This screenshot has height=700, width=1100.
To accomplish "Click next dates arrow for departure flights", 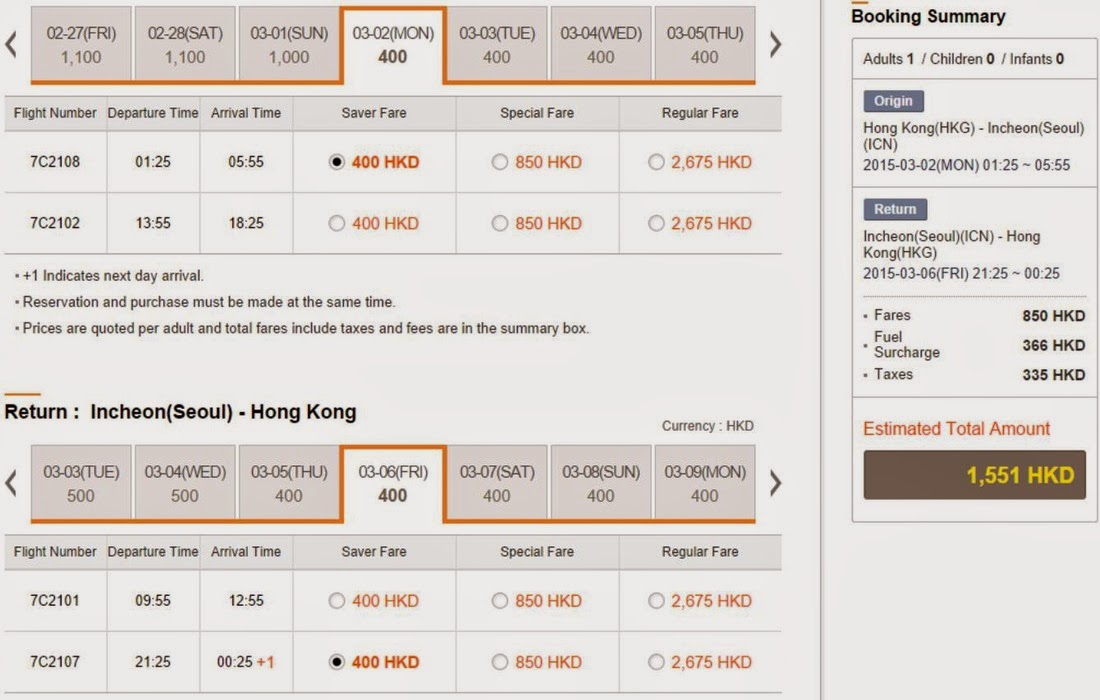I will (775, 45).
